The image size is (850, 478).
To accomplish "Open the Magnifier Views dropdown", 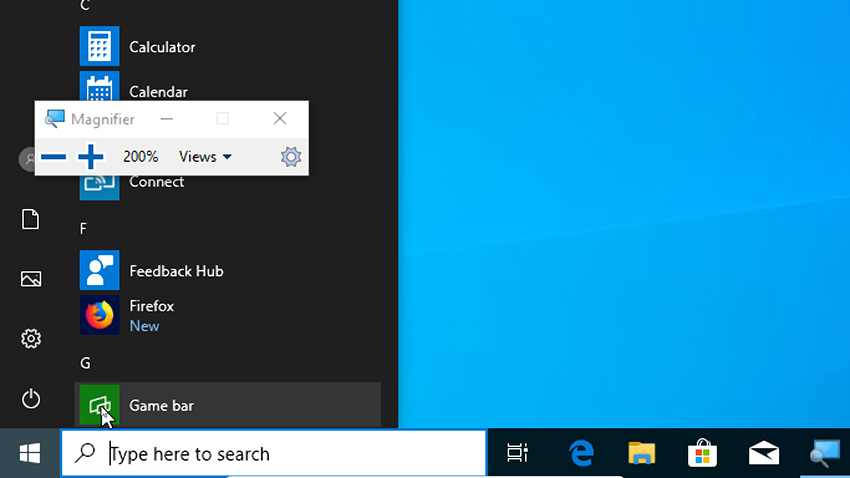I will 205,157.
